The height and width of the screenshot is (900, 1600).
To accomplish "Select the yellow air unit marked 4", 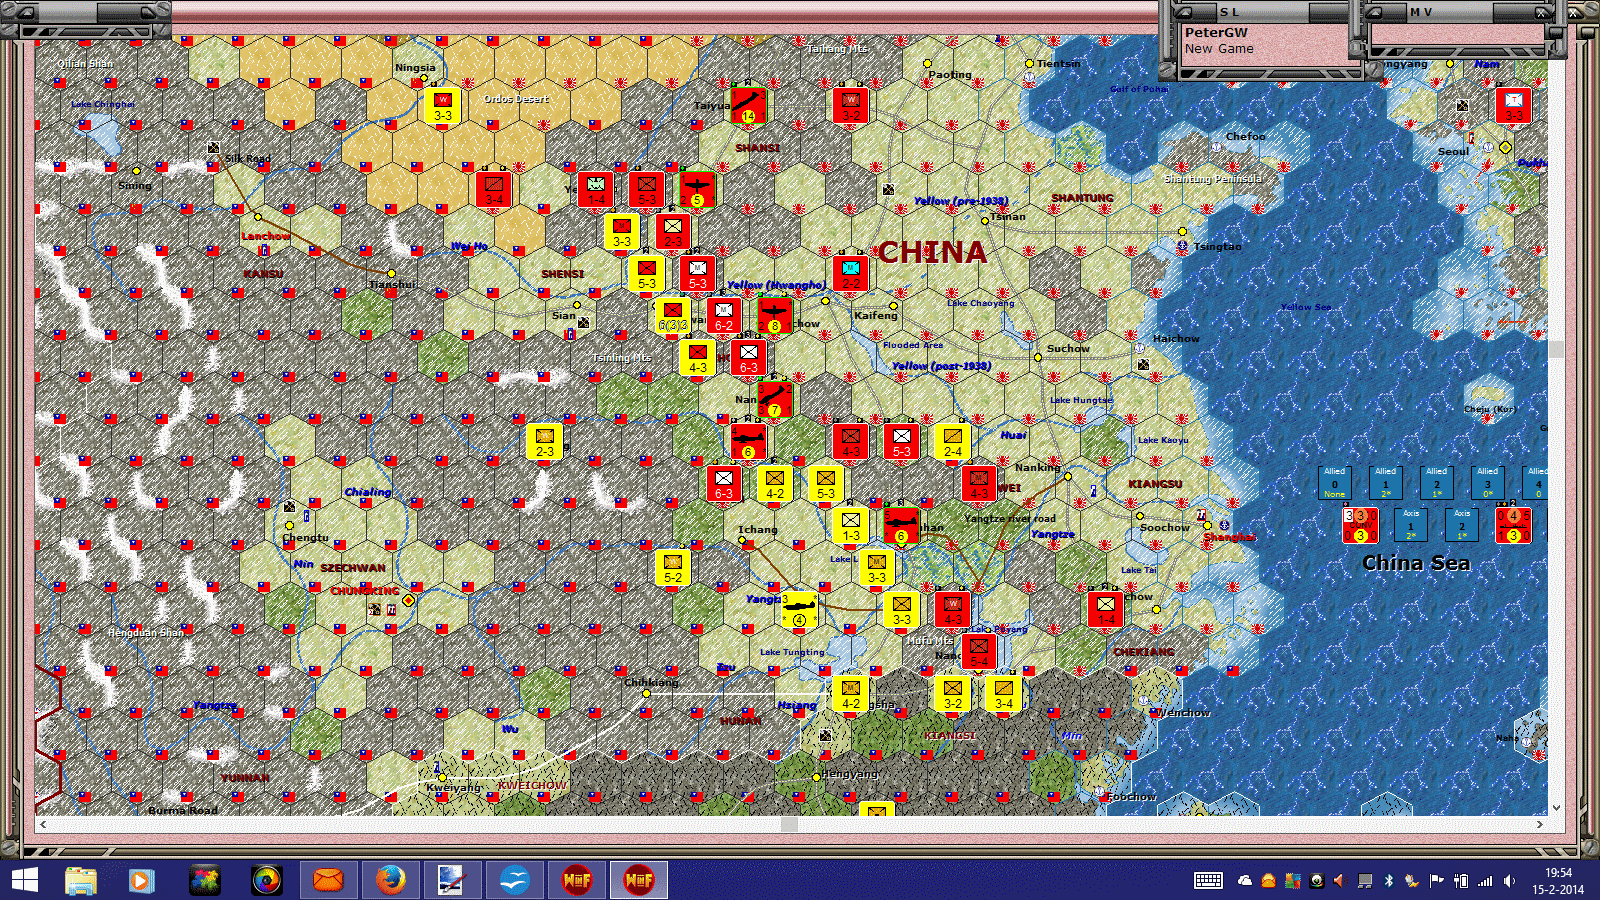I will pyautogui.click(x=799, y=610).
